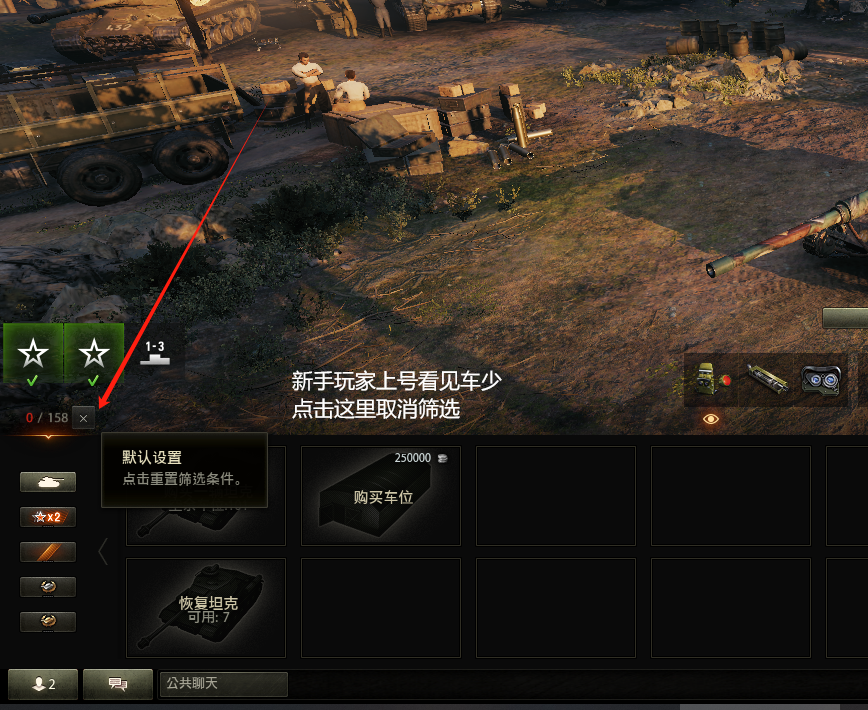Image resolution: width=868 pixels, height=710 pixels.
Task: Toggle the tank type filter button
Action: [x=48, y=482]
